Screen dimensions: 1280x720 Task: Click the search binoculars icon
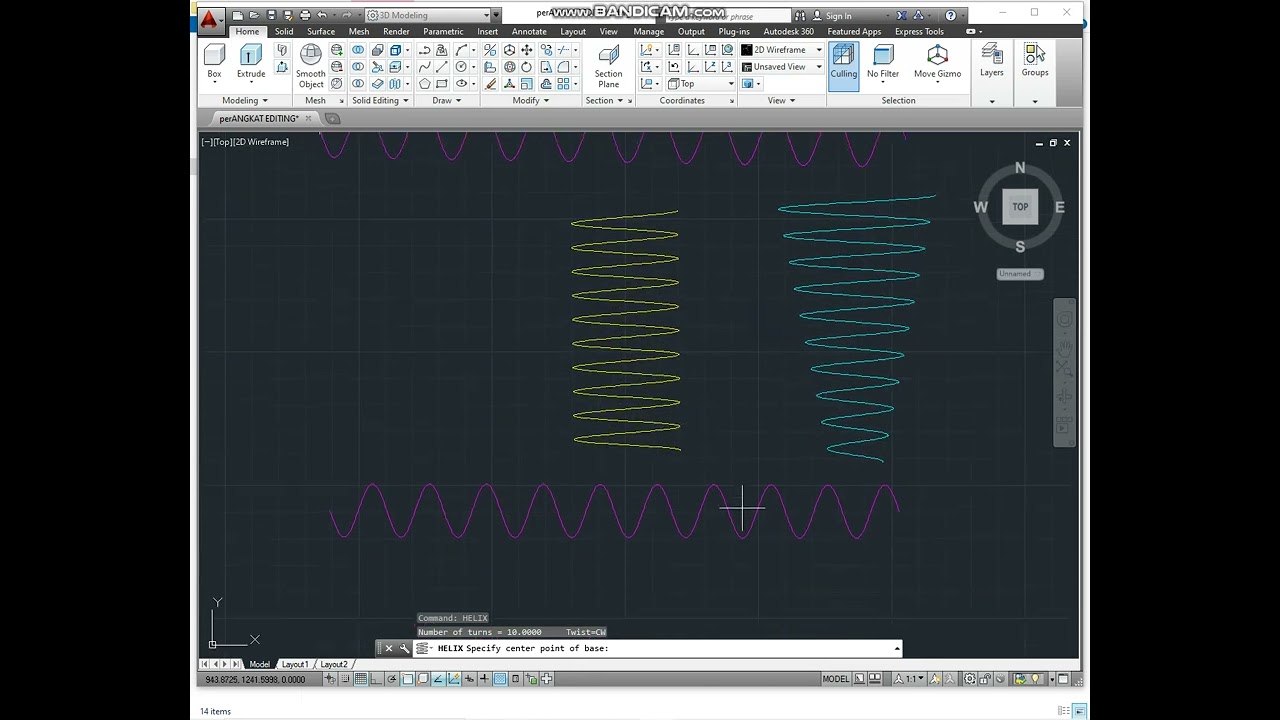(800, 15)
